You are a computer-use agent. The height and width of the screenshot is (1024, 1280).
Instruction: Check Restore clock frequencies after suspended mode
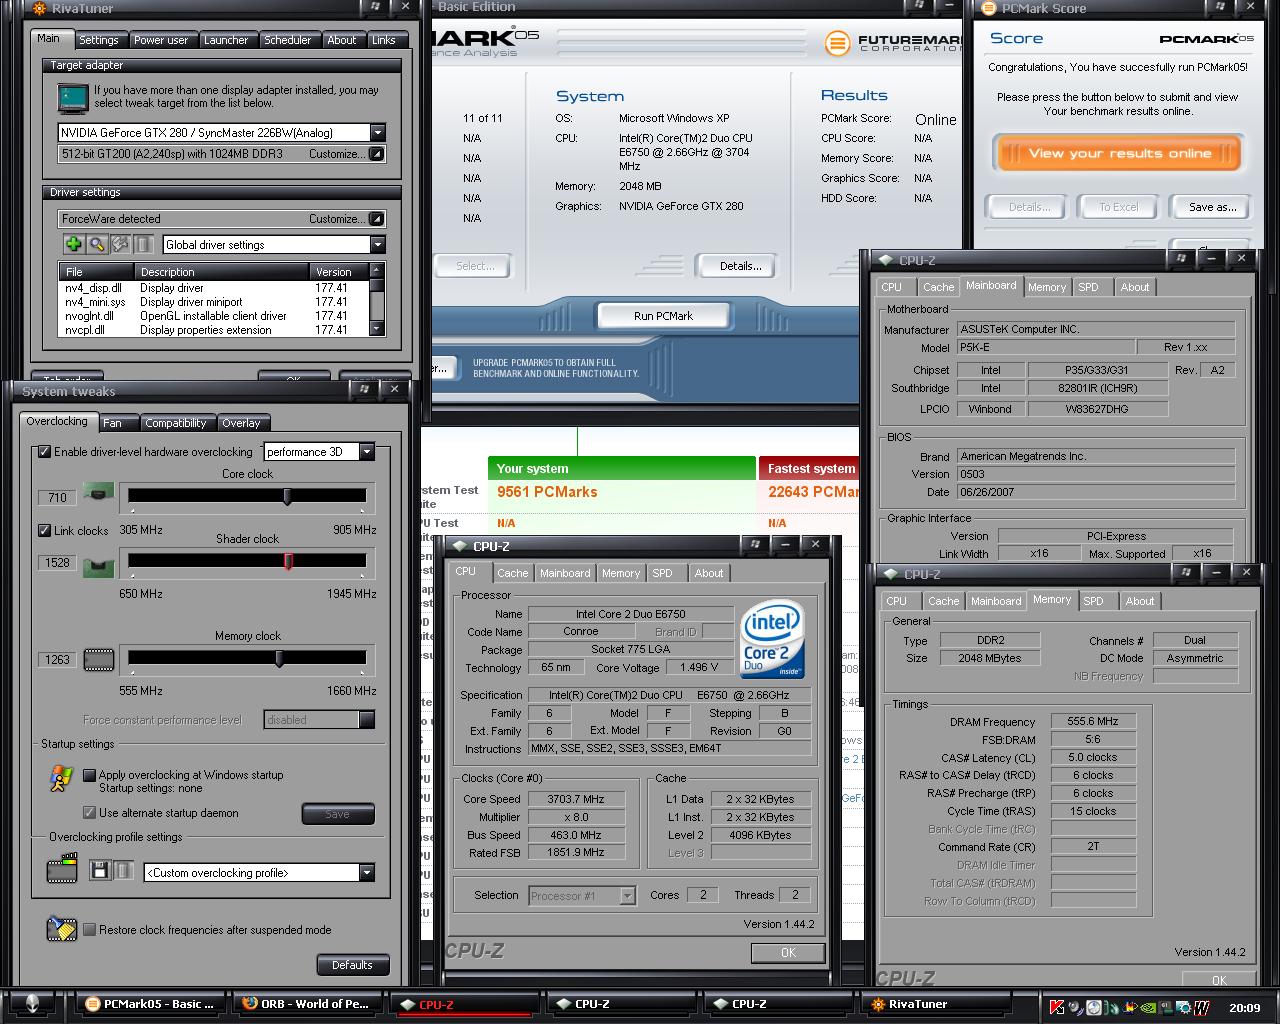coord(89,930)
